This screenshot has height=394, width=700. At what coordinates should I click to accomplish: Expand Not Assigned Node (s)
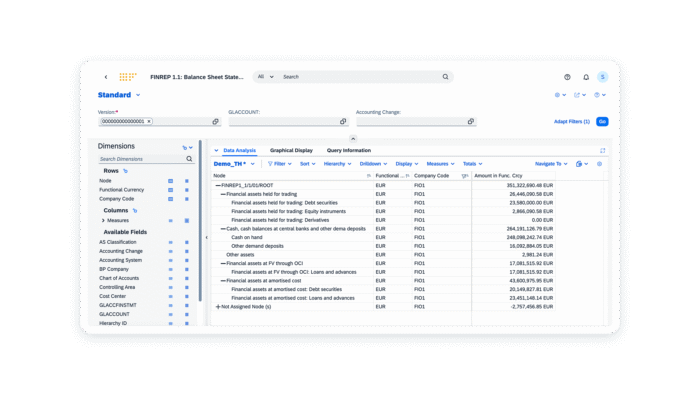tap(218, 307)
